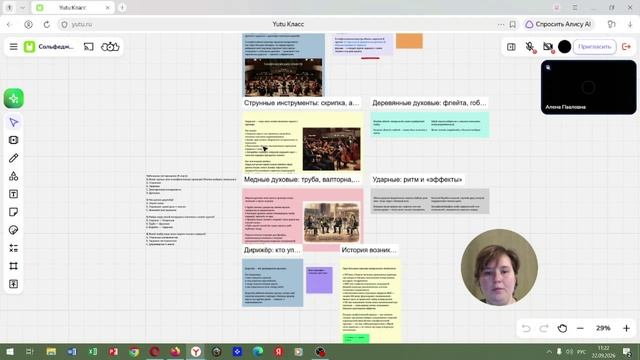Select heading Медные духовые: труба, валторна
The width and height of the screenshot is (640, 360).
coord(302,179)
